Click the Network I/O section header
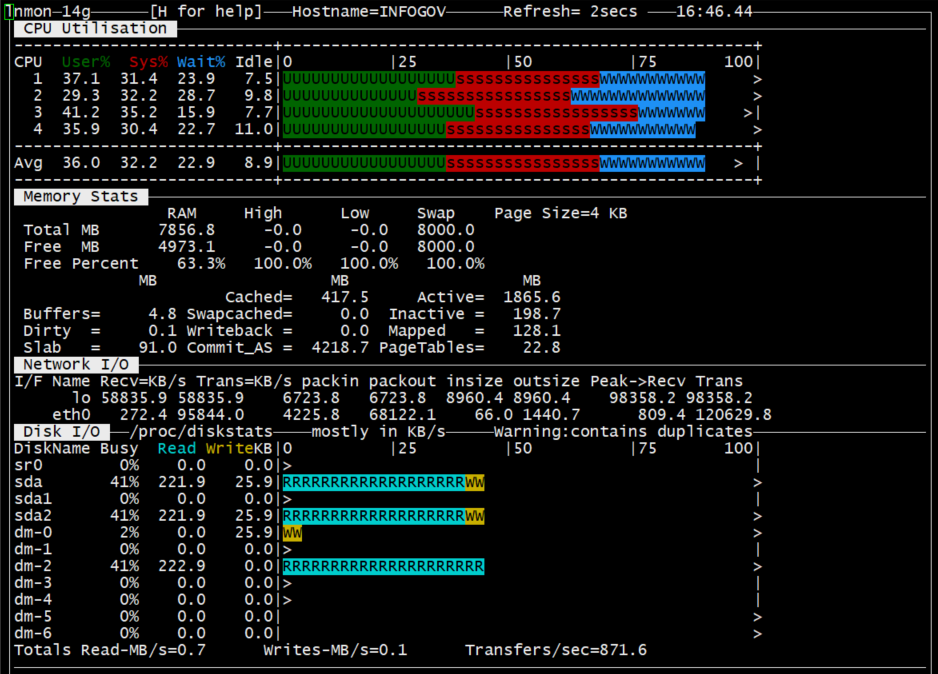Screen dimensions: 938x674 [76, 365]
